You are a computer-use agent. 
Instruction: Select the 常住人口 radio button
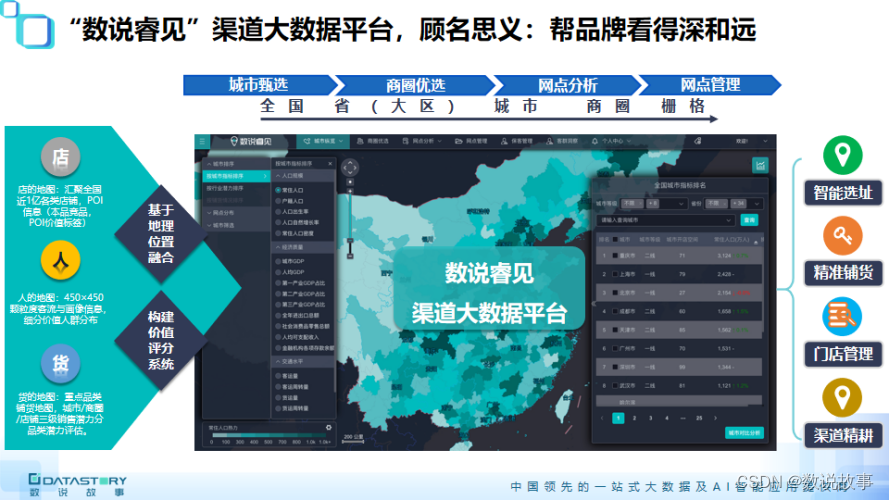click(278, 190)
